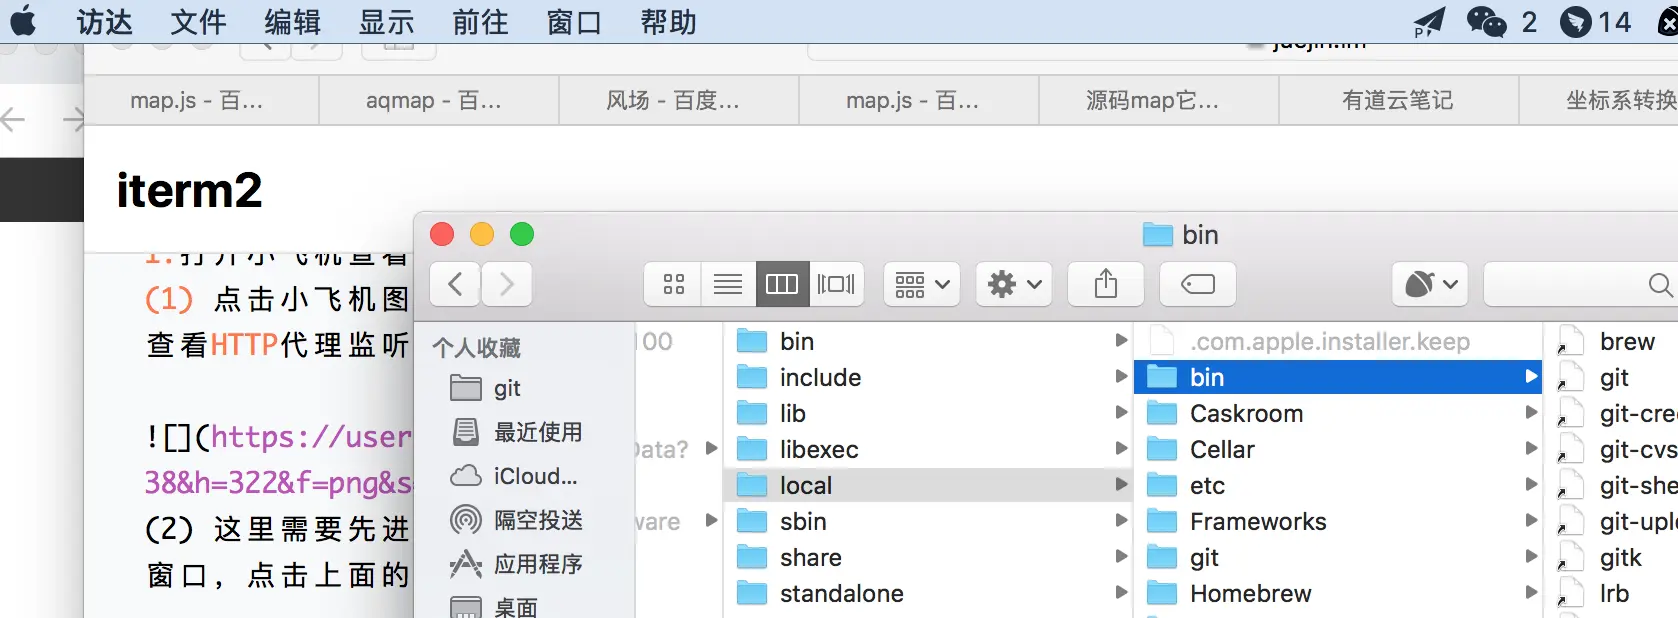Click the bird icon showing 14
Image resolution: width=1678 pixels, height=618 pixels.
click(1596, 22)
